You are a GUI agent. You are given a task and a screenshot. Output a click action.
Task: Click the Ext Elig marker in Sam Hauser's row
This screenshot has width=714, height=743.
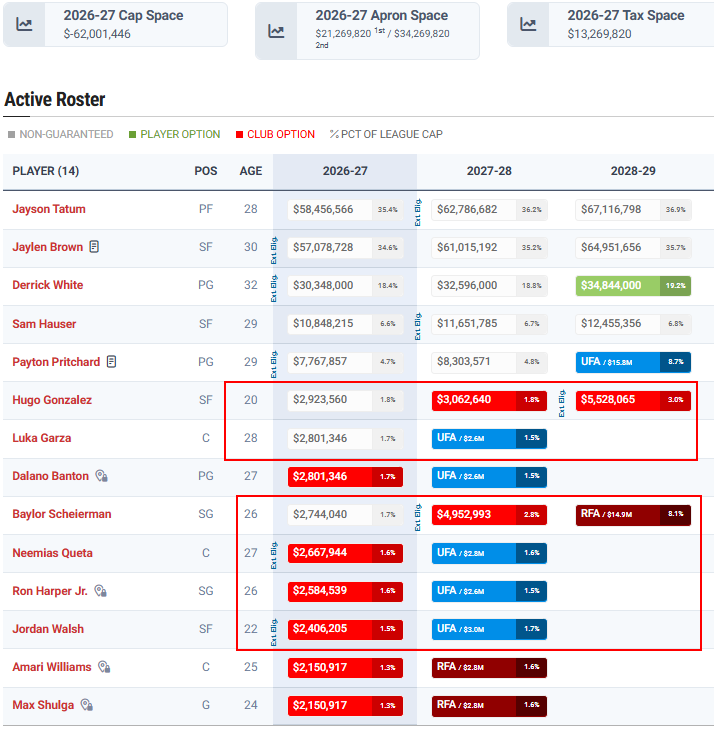click(418, 326)
